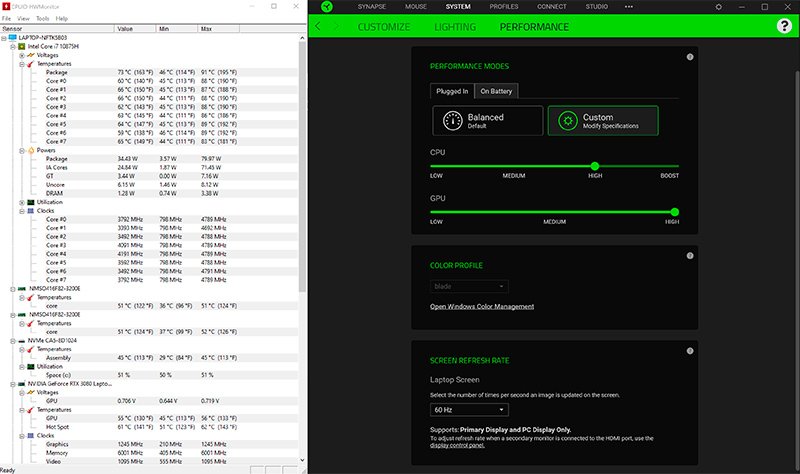The height and width of the screenshot is (474, 800).
Task: Expand the CPU Utilization node
Action: (x=22, y=202)
